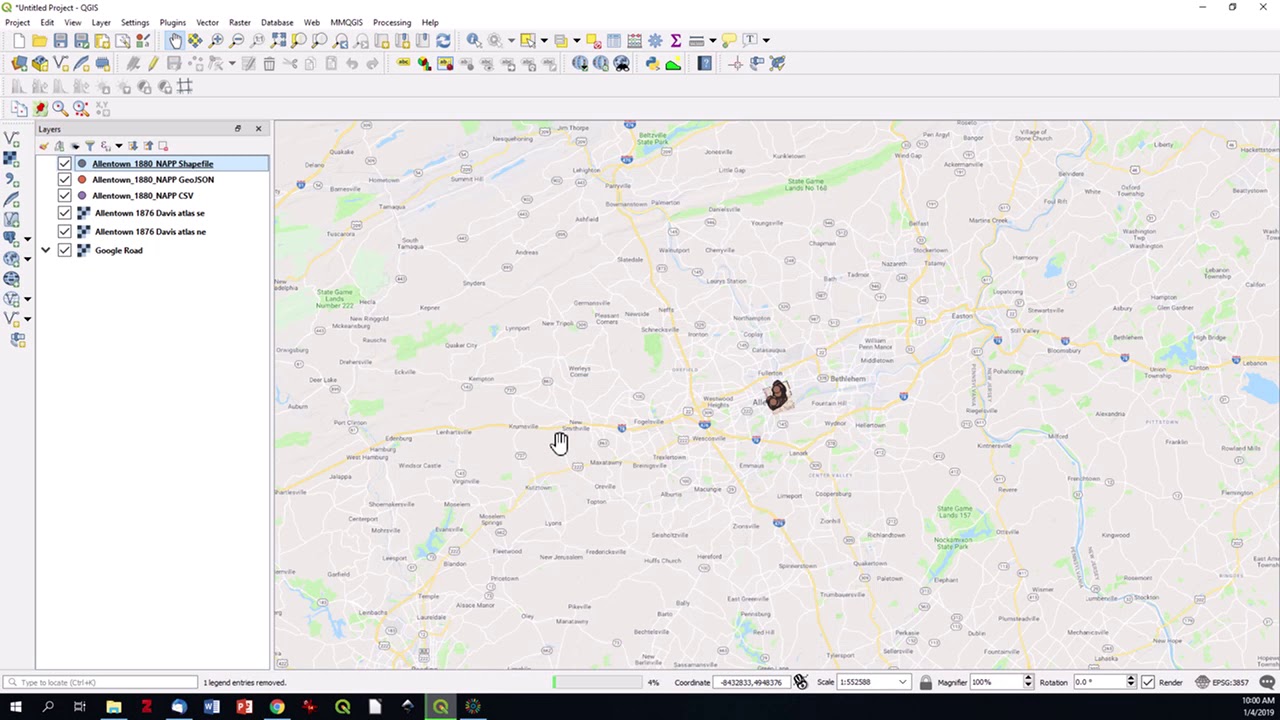
Task: Open the blue help book icon
Action: click(705, 63)
